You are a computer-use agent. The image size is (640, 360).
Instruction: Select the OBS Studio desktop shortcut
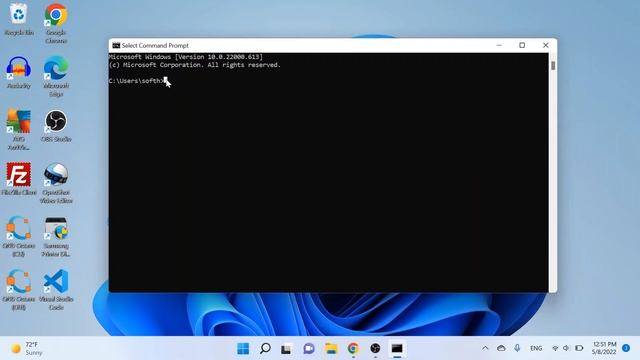56,126
